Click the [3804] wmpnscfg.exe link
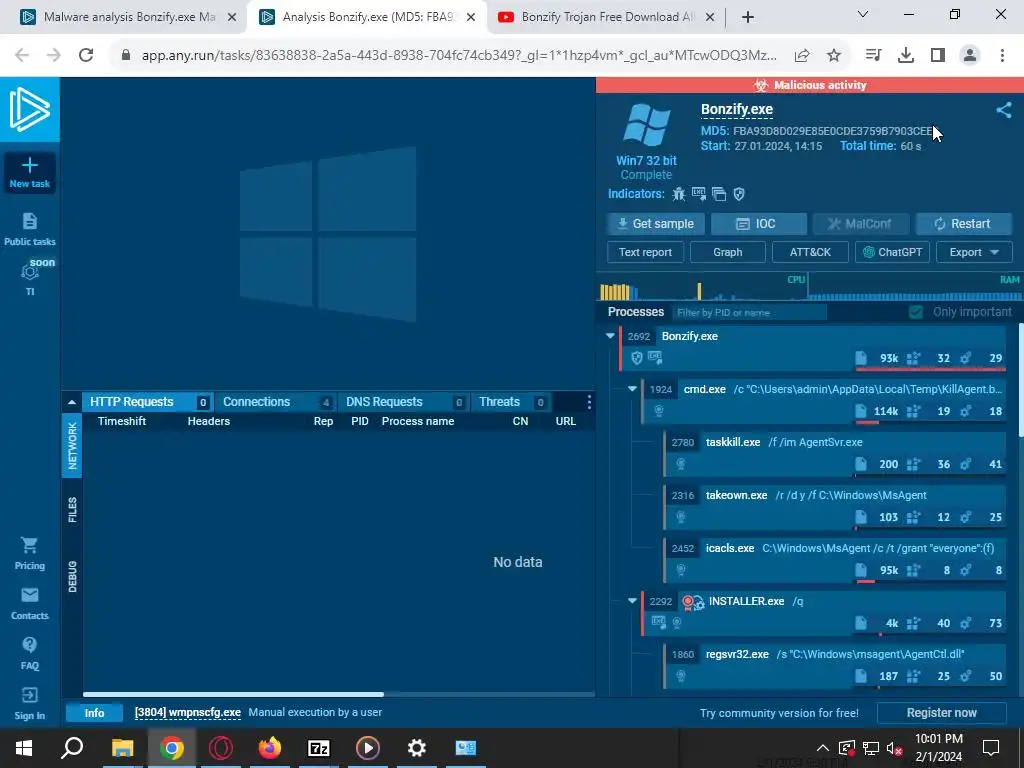Image resolution: width=1024 pixels, height=768 pixels. coord(187,712)
